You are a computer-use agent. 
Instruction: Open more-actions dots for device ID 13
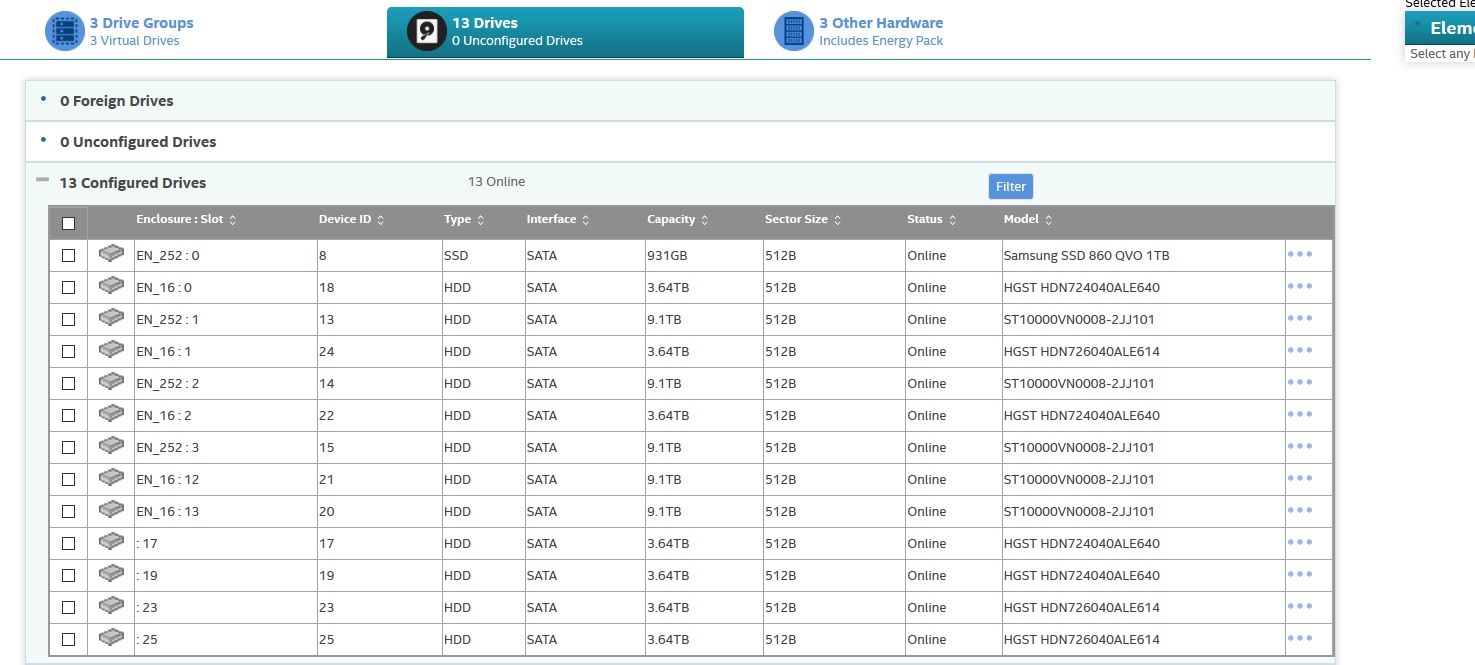click(x=1300, y=318)
